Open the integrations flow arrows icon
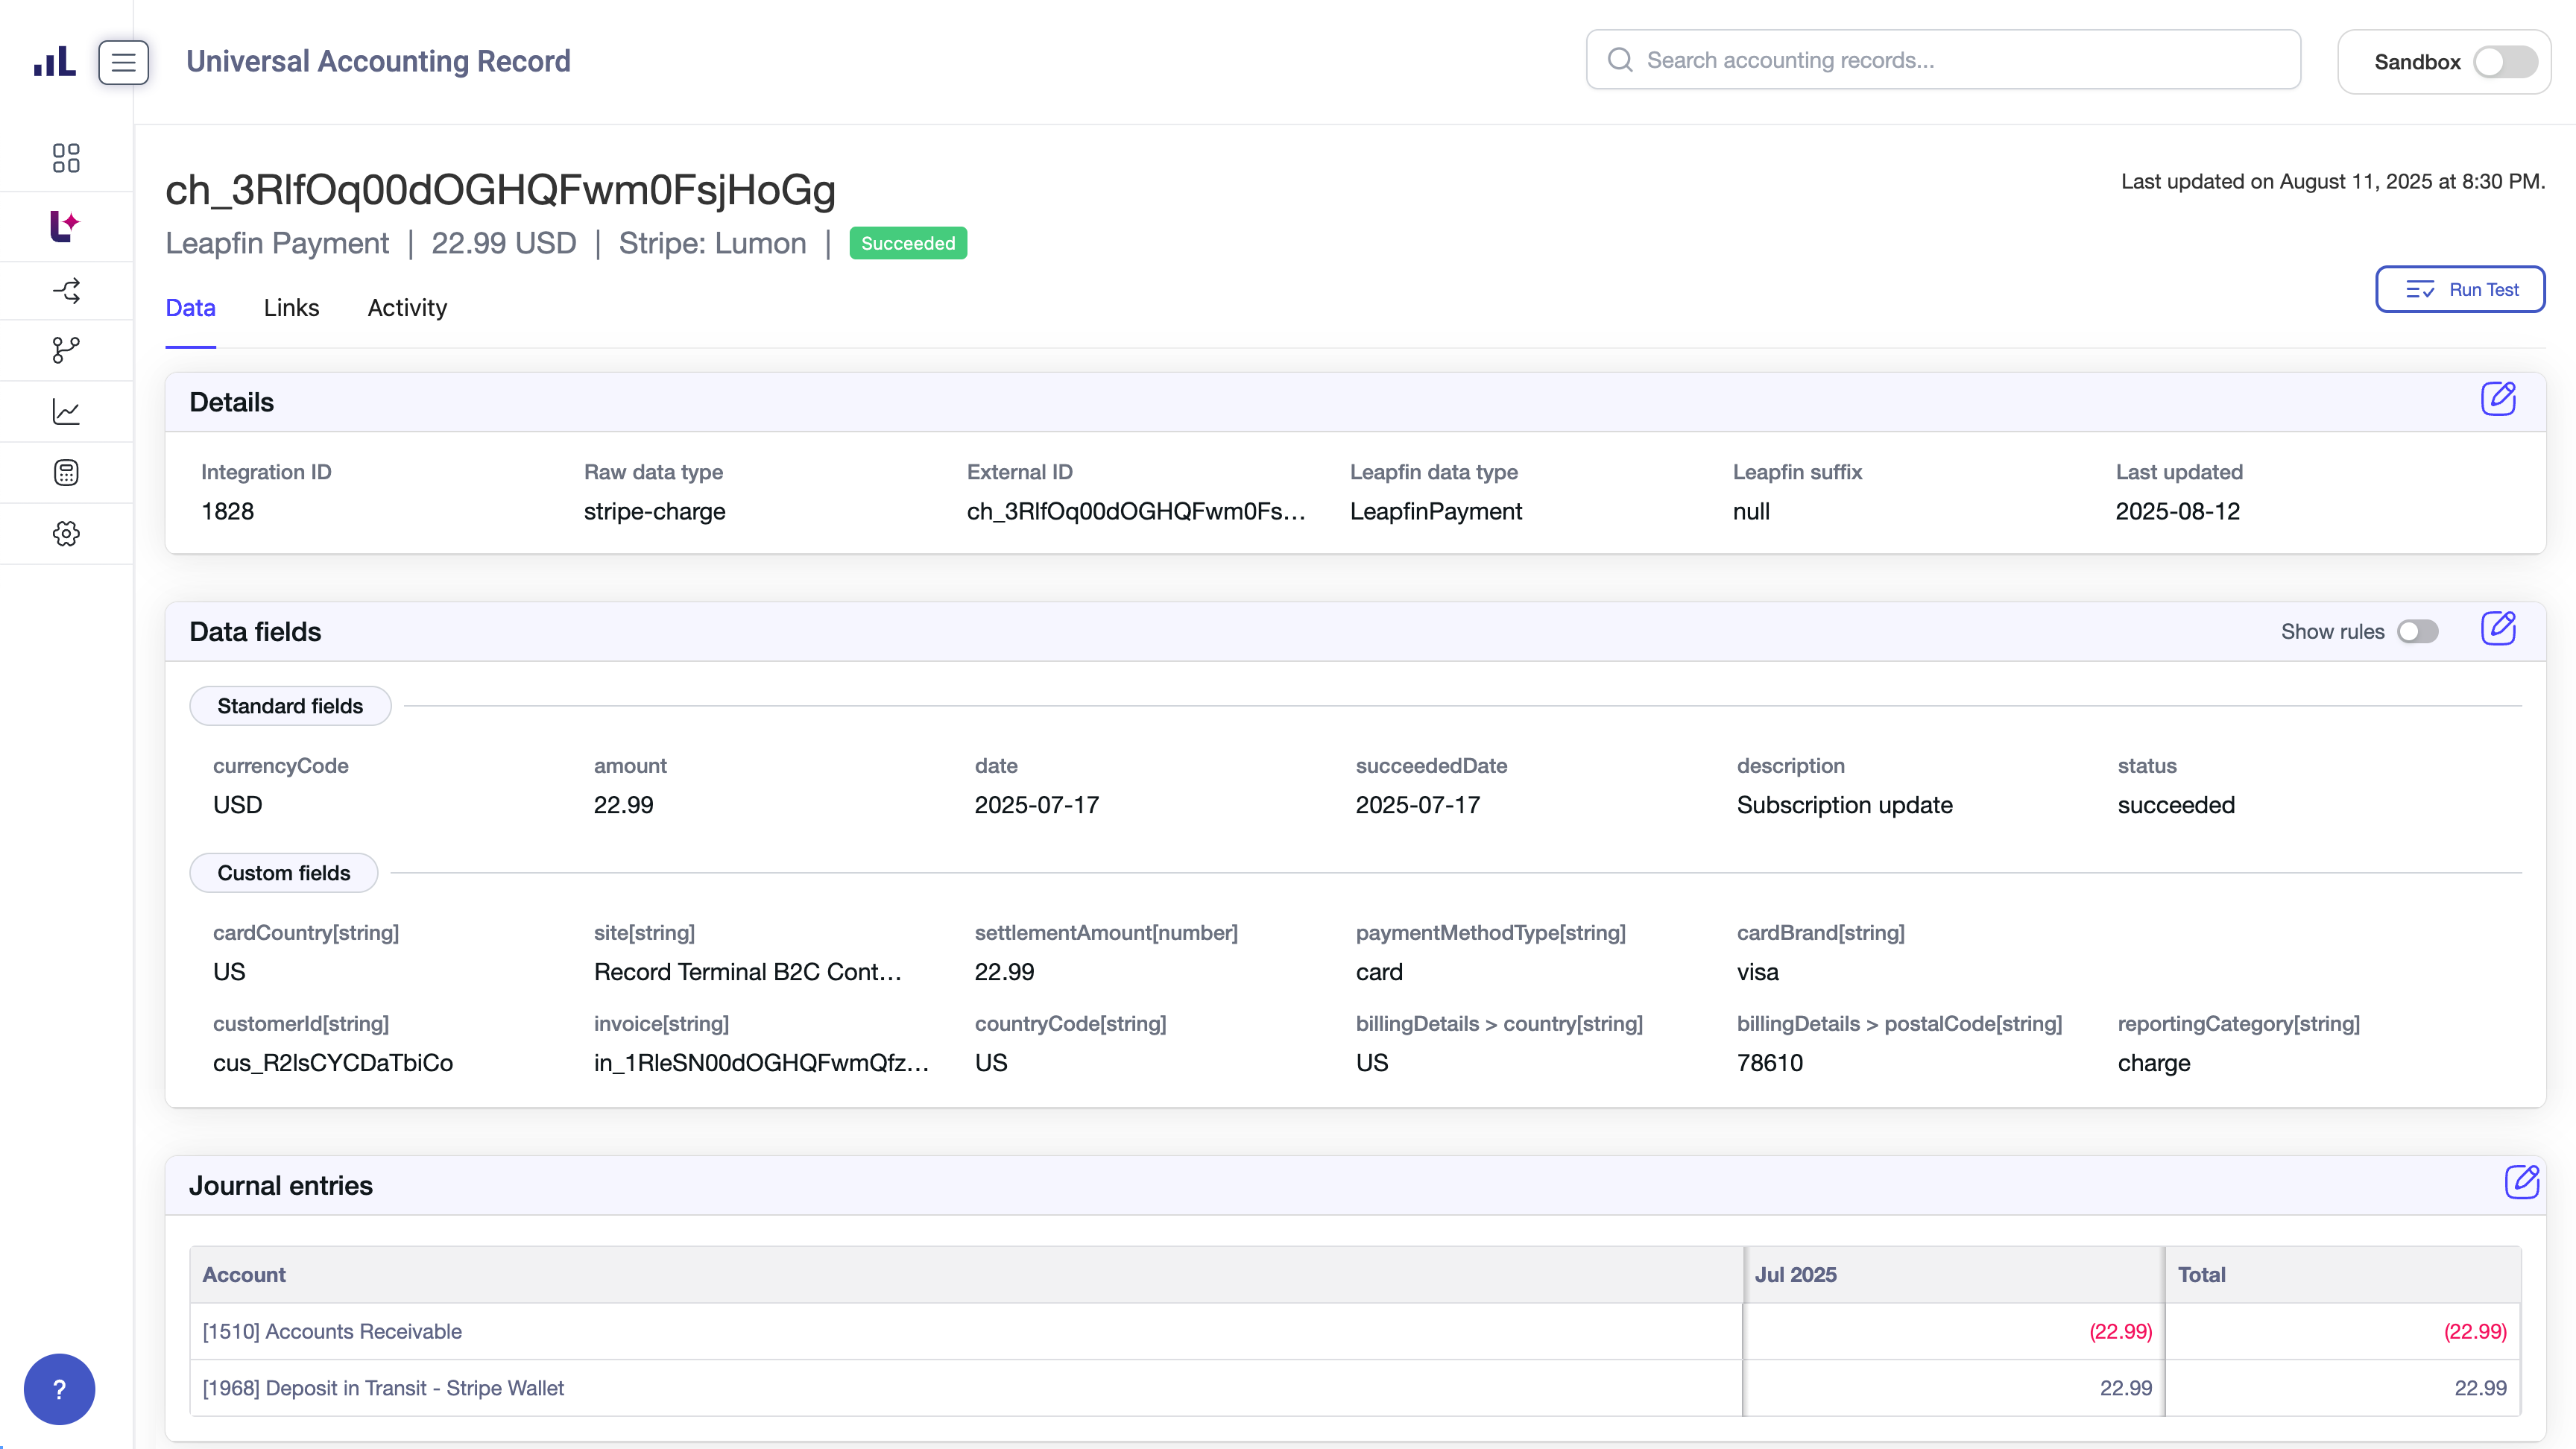This screenshot has height=1449, width=2576. tap(66, 291)
